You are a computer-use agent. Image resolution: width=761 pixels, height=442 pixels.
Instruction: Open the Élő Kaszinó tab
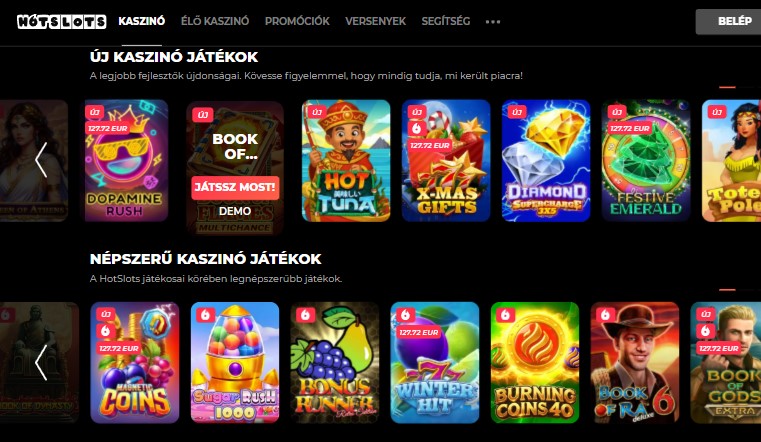[215, 21]
